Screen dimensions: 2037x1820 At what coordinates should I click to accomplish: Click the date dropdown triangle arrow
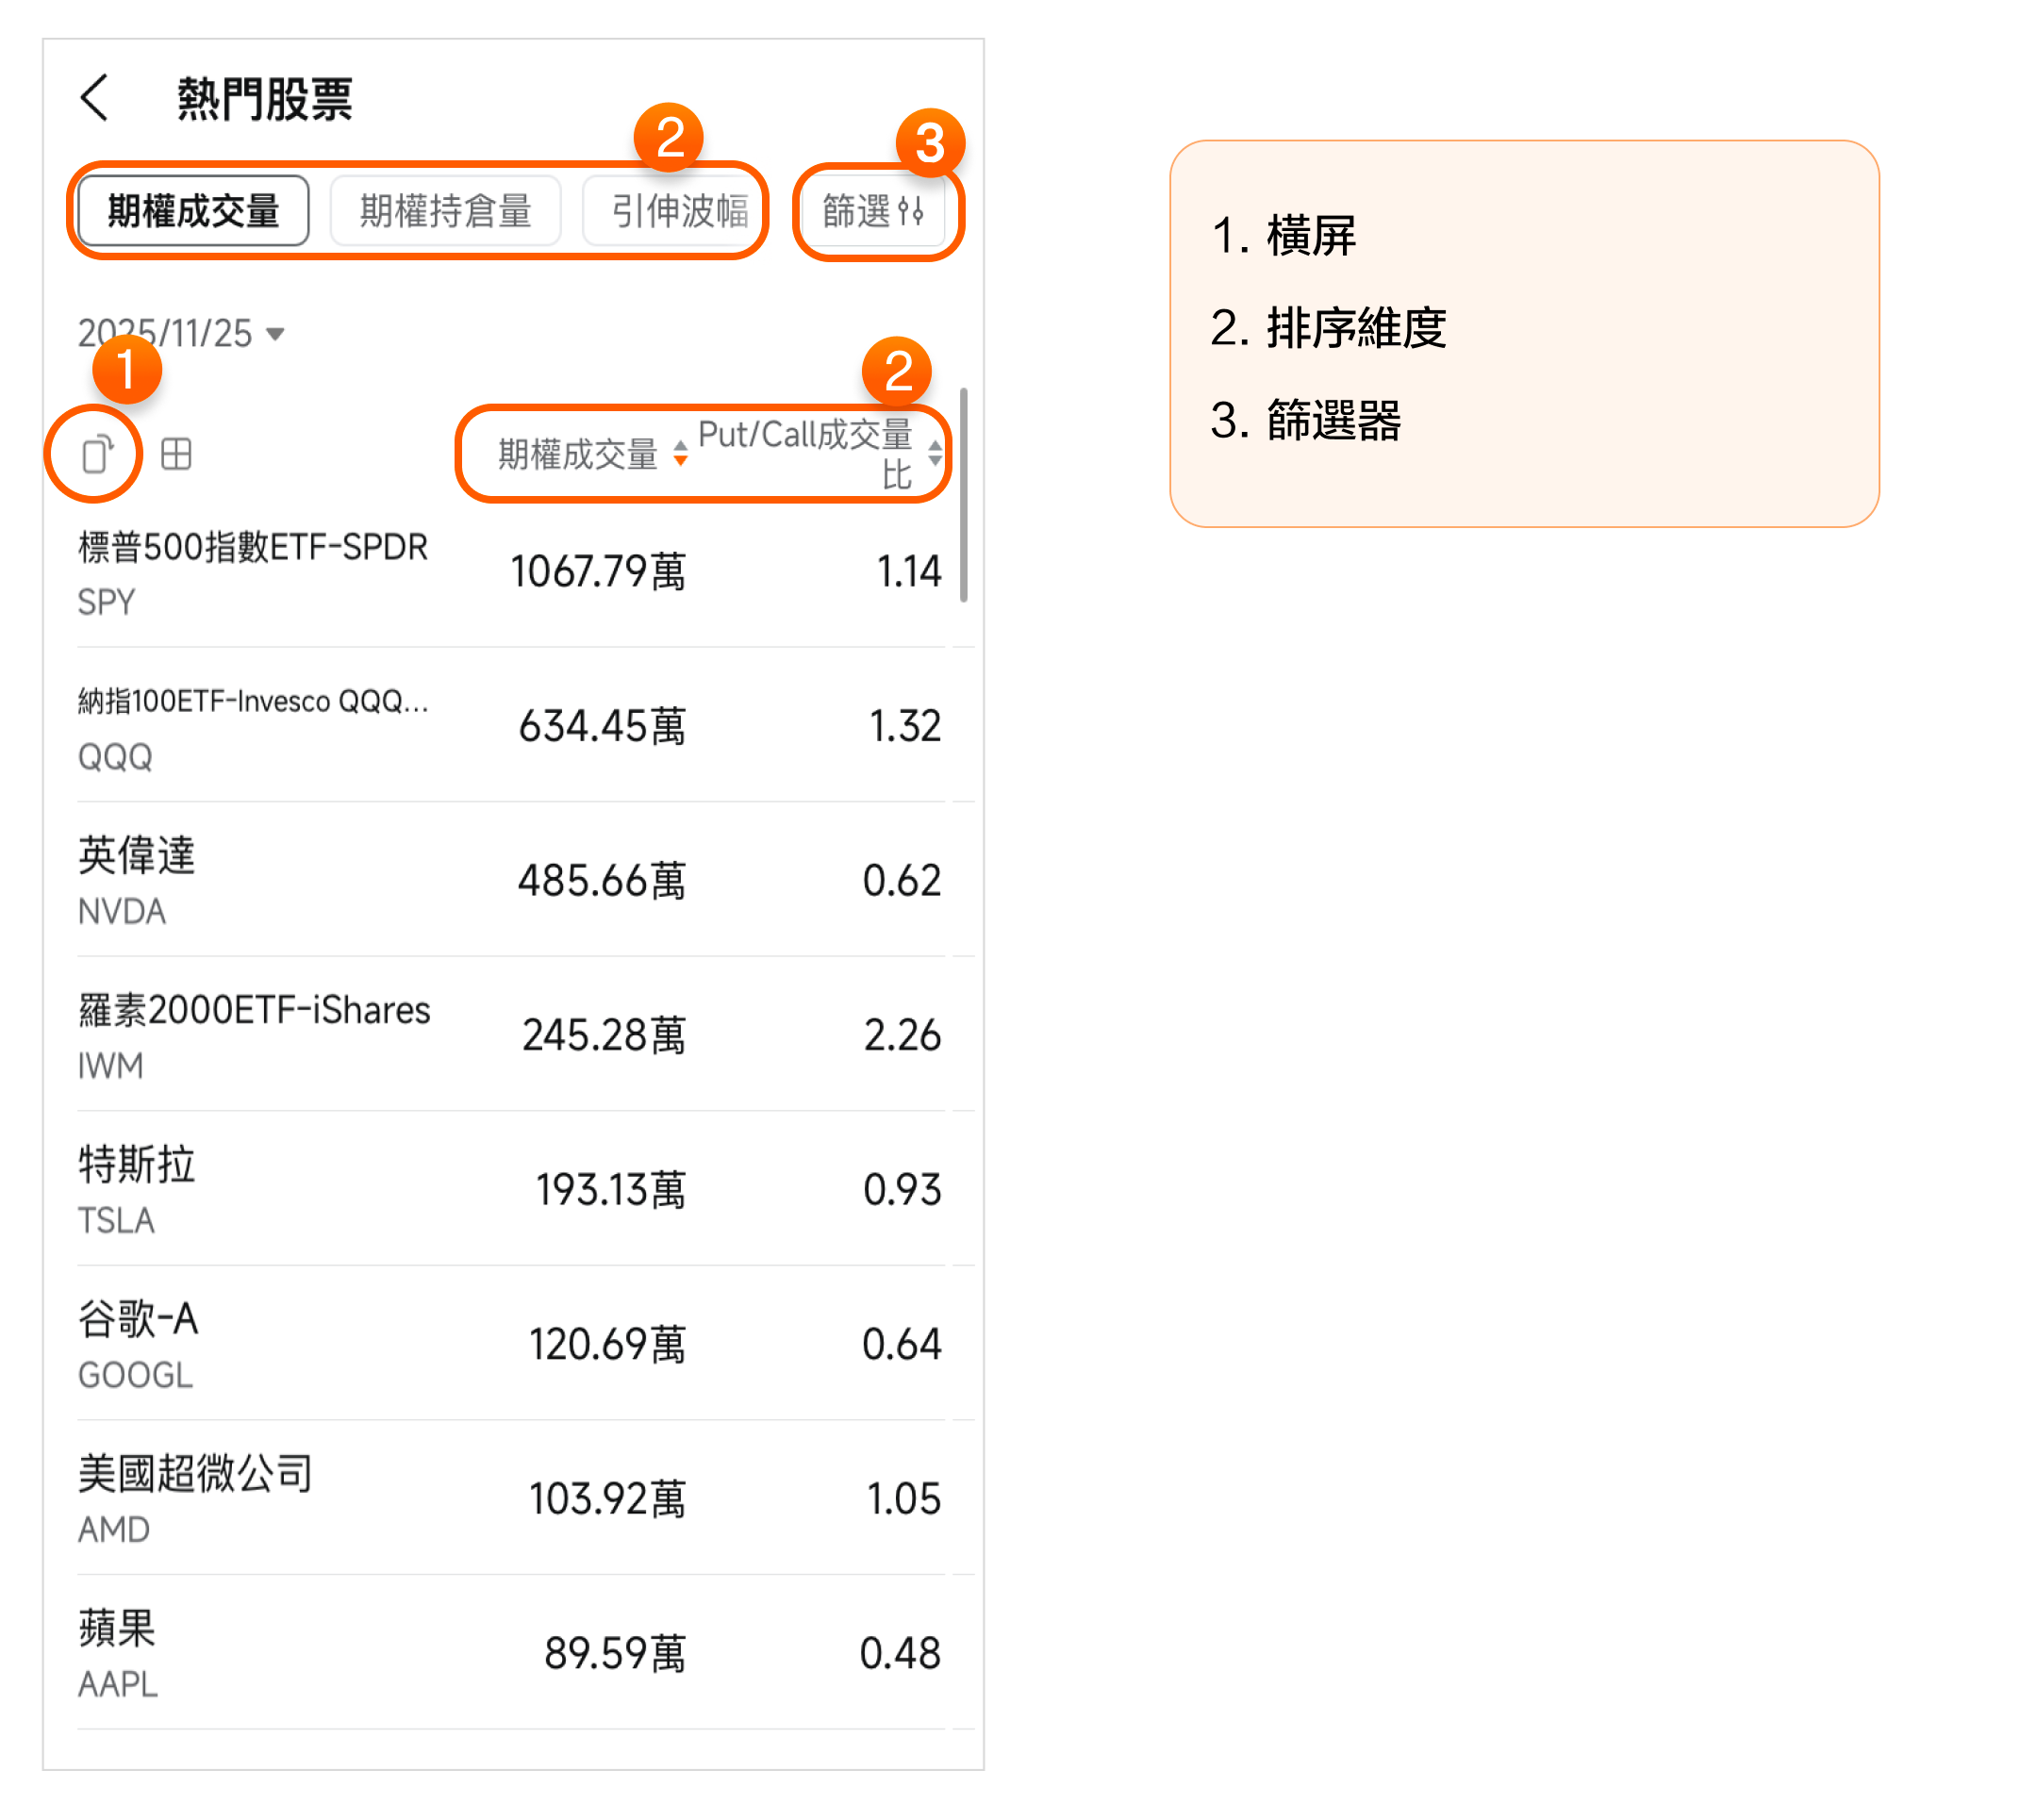coord(275,334)
